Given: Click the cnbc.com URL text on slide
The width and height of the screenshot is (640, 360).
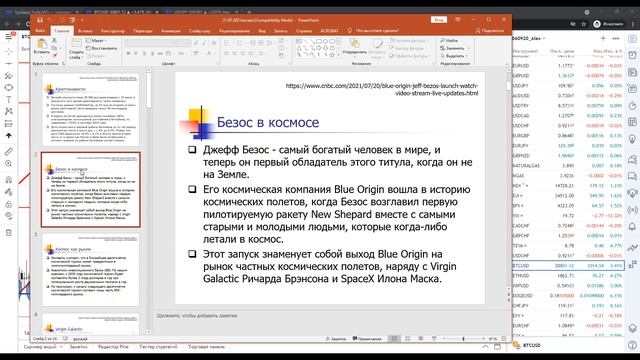Looking at the screenshot, I should click(x=382, y=89).
